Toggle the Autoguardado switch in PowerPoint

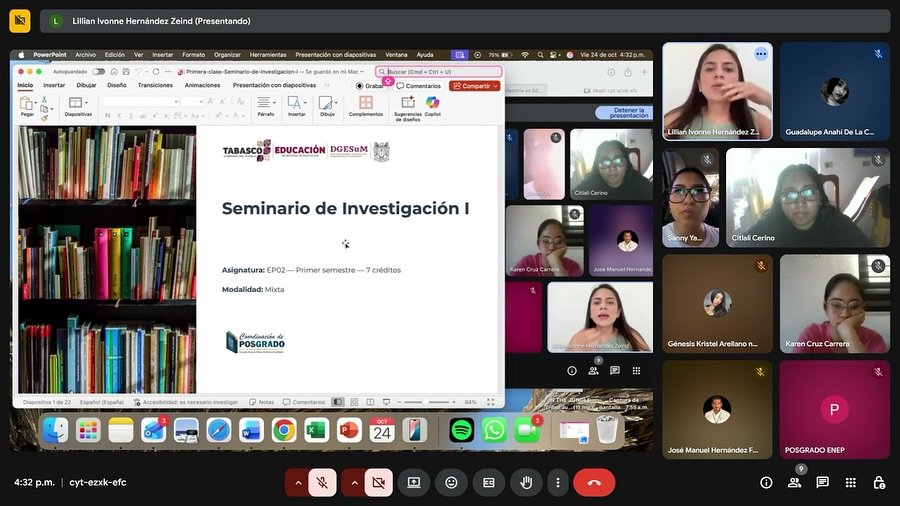click(x=98, y=72)
